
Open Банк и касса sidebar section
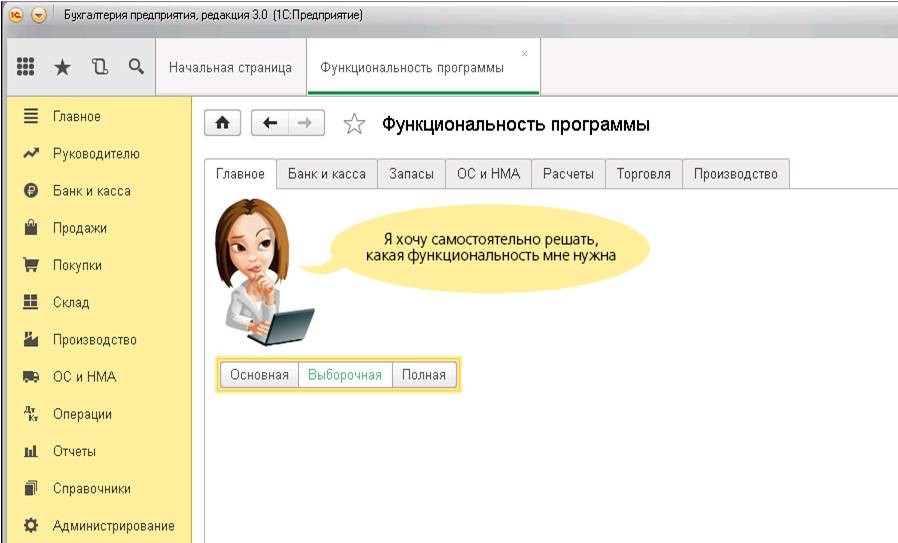[91, 191]
